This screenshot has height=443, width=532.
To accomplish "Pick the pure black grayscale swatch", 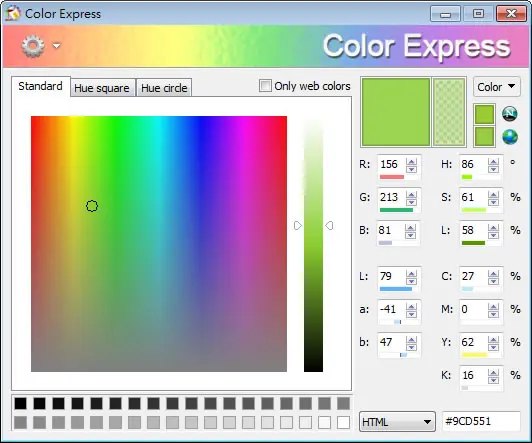I will click(20, 403).
